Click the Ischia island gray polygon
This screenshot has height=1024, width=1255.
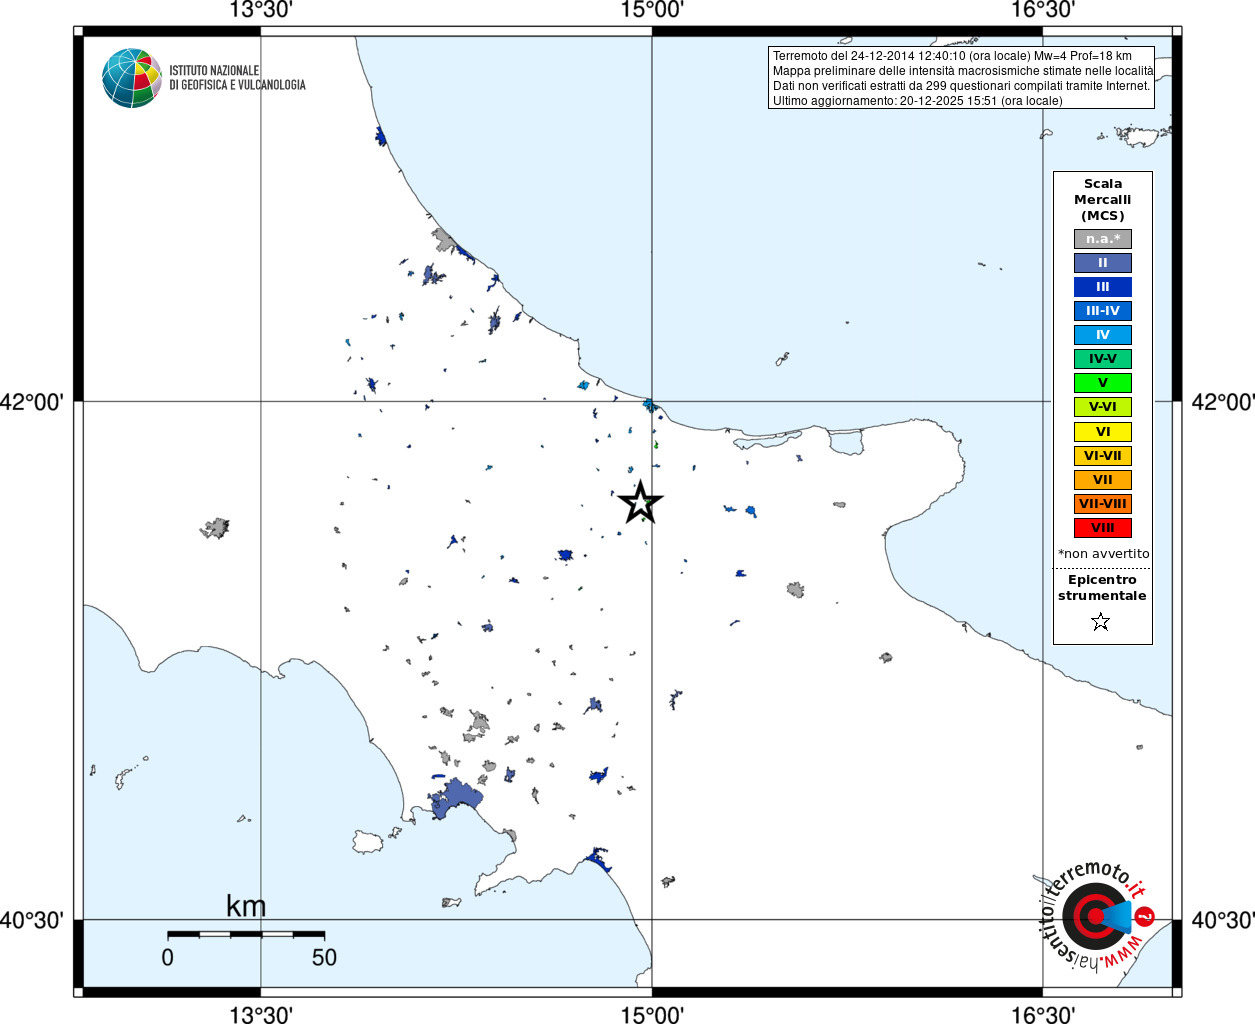(368, 841)
